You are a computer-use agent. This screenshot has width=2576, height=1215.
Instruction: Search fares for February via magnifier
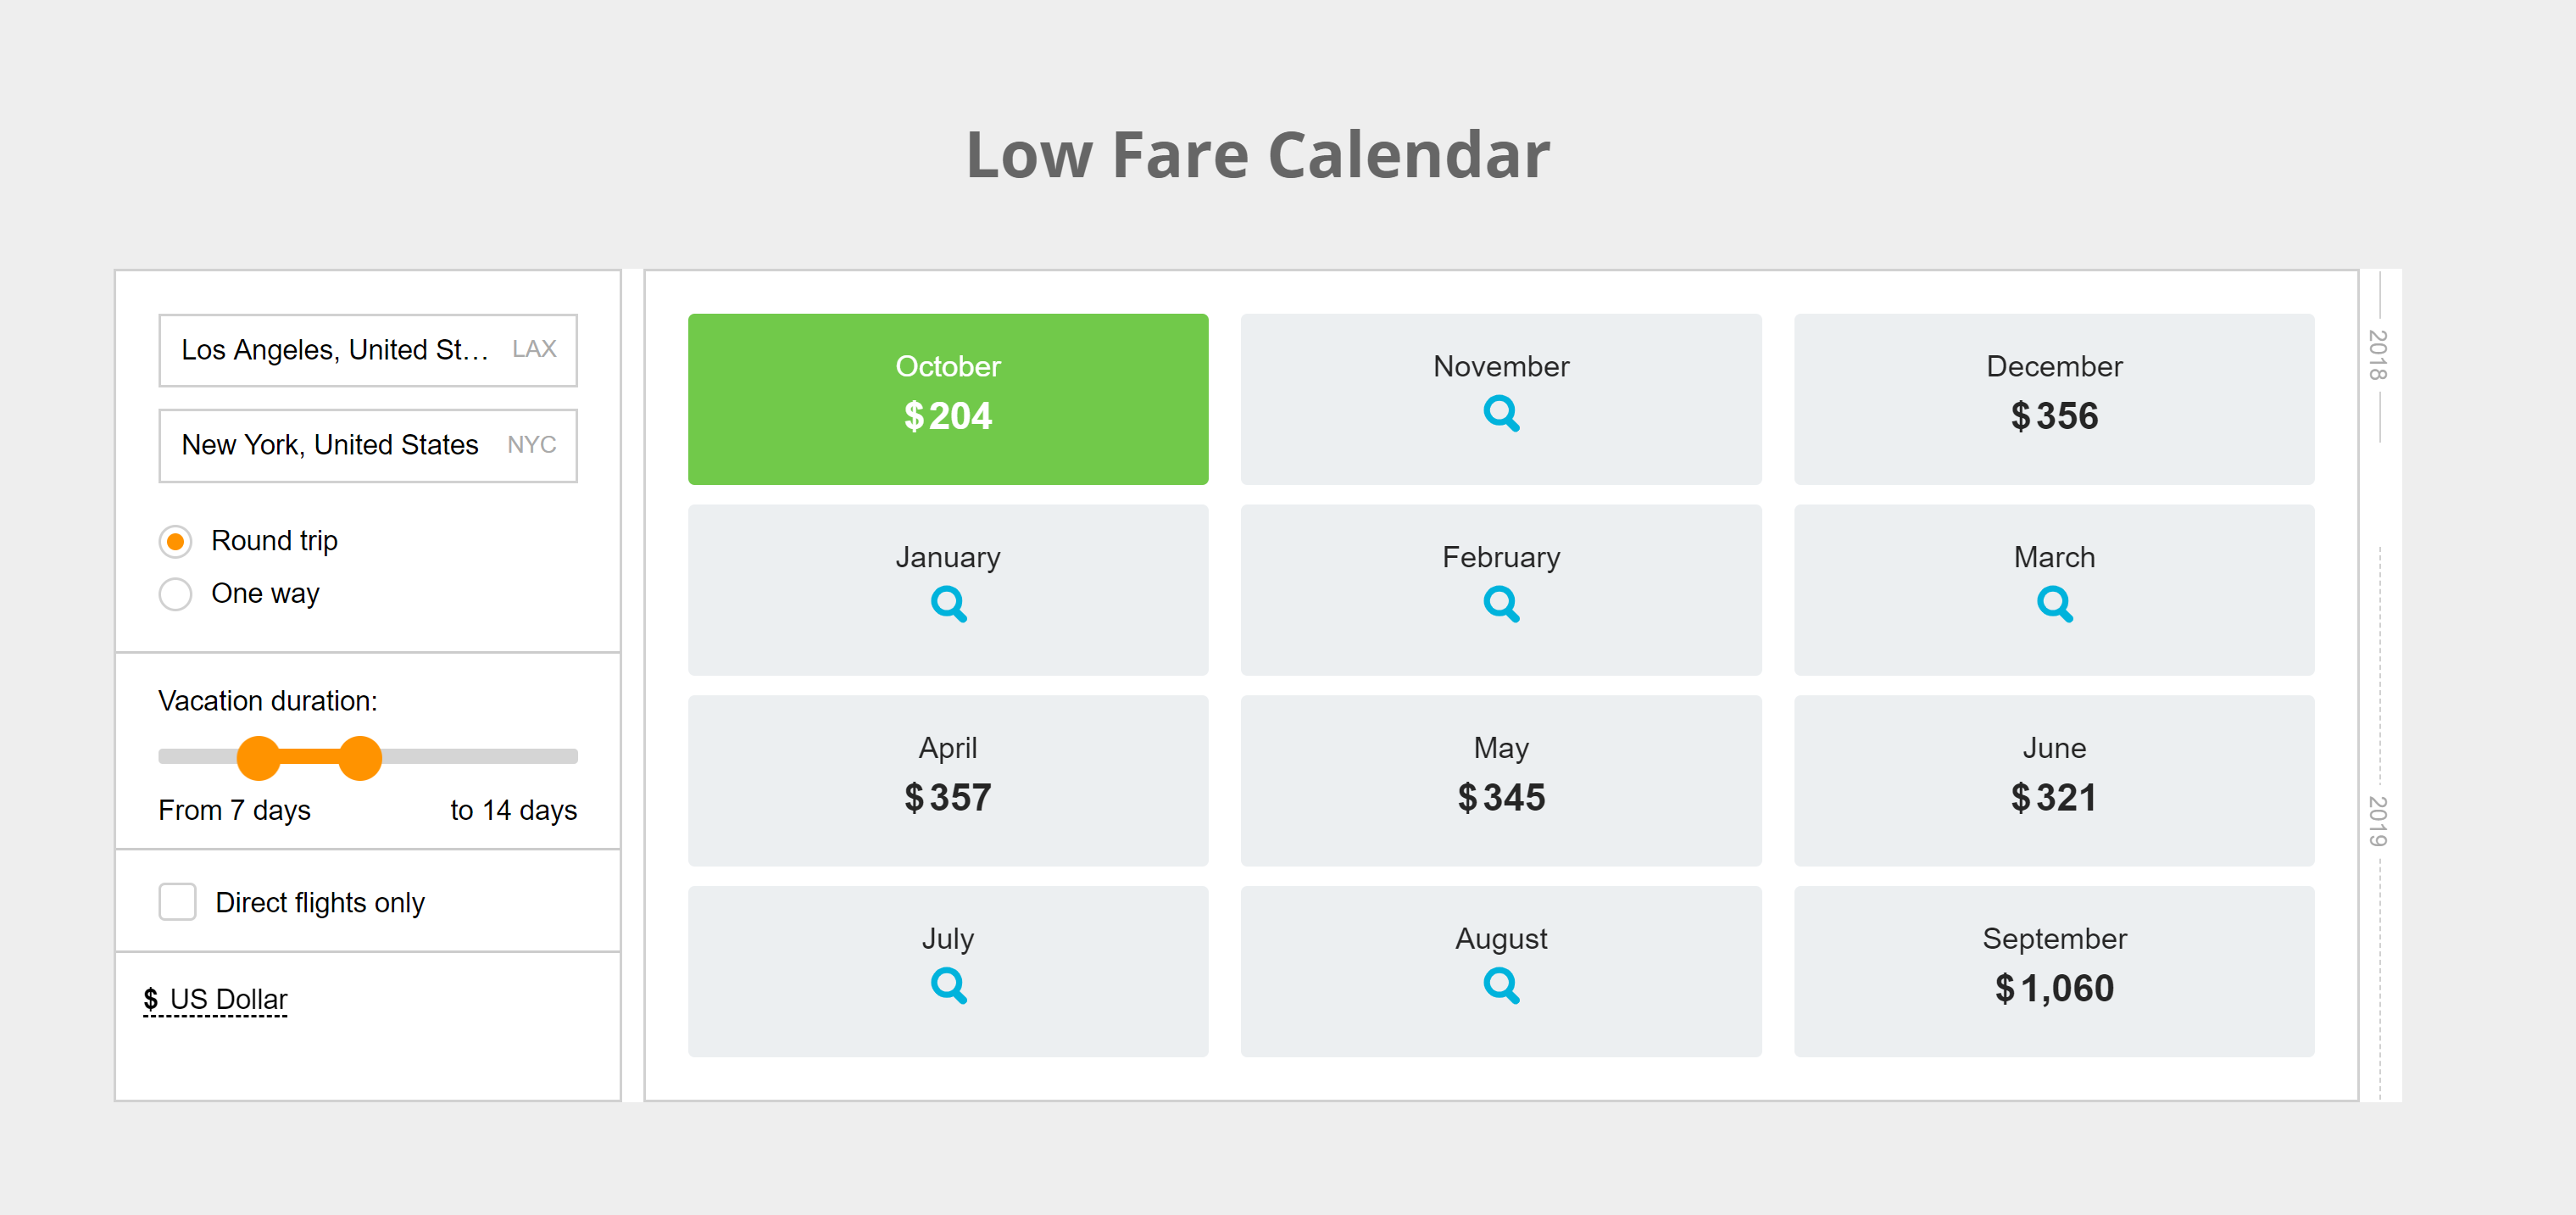point(1500,603)
